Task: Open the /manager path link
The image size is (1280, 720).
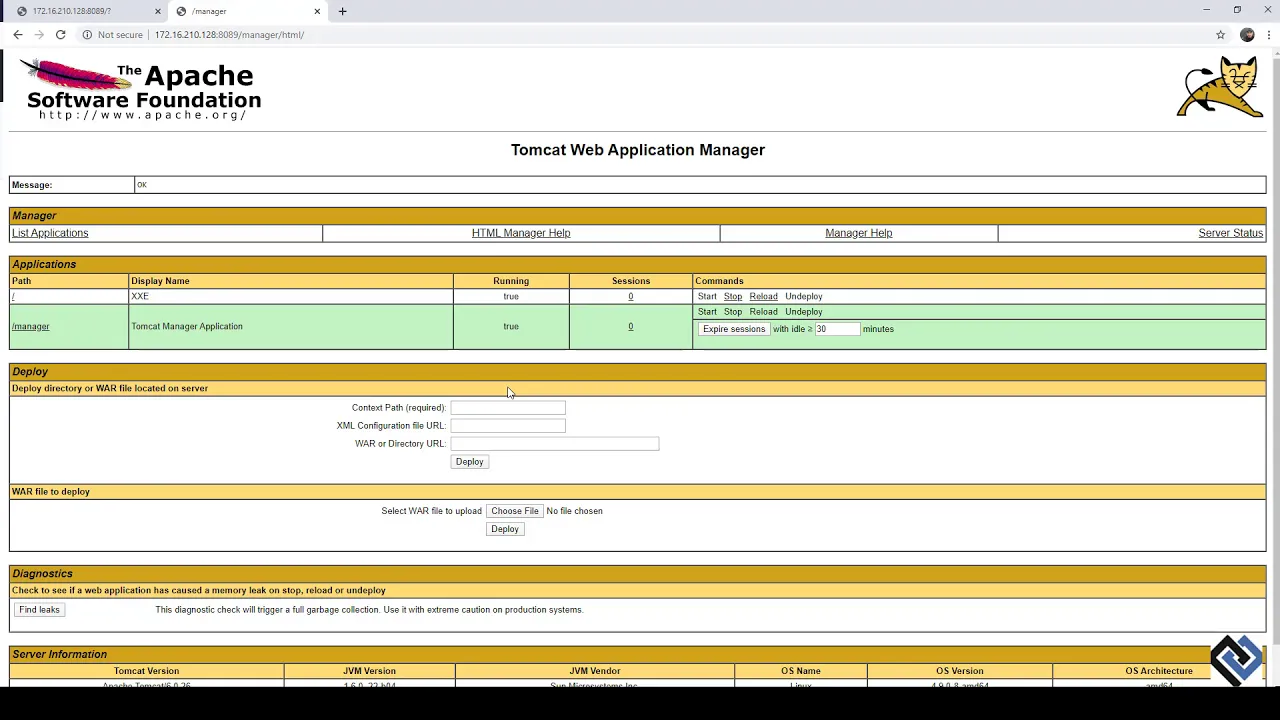Action: click(x=30, y=326)
